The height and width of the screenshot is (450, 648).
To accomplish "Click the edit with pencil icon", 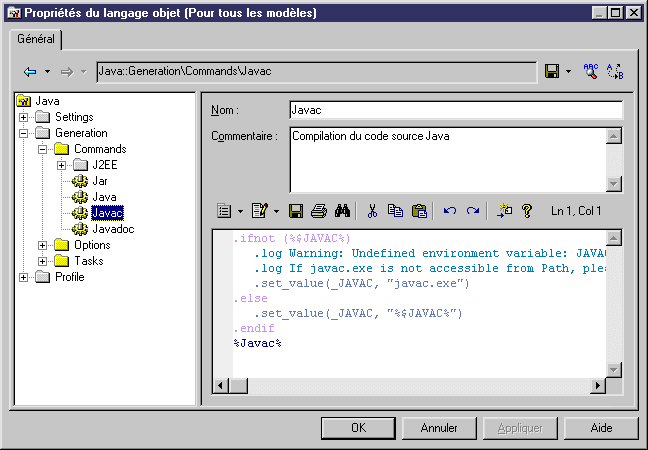I will (260, 211).
